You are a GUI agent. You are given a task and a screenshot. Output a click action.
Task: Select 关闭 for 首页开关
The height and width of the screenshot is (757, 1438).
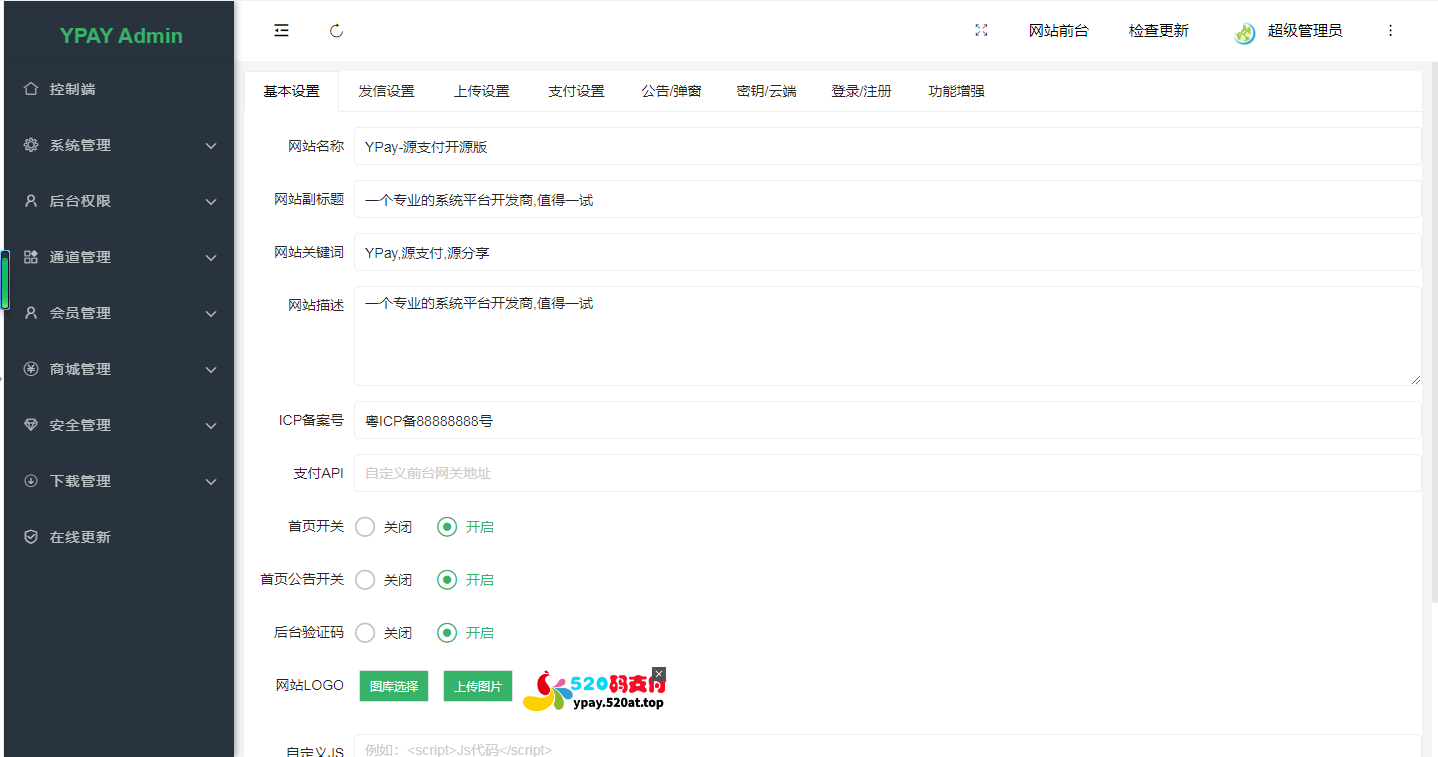365,526
